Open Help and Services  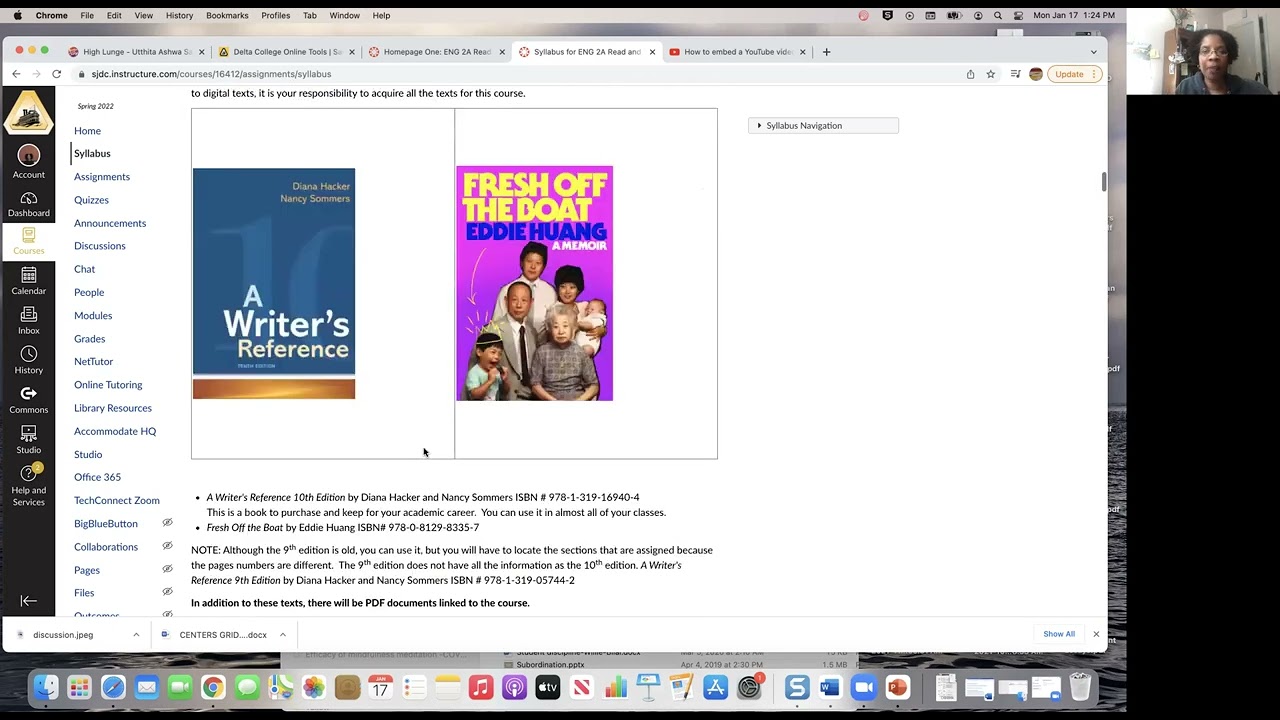[x=28, y=486]
